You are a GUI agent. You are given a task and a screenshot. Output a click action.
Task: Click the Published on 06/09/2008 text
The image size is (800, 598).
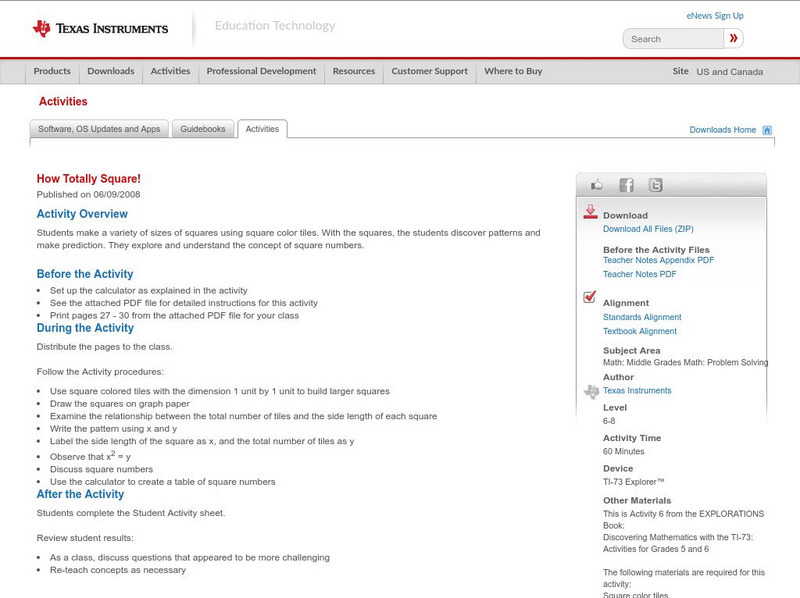88,194
